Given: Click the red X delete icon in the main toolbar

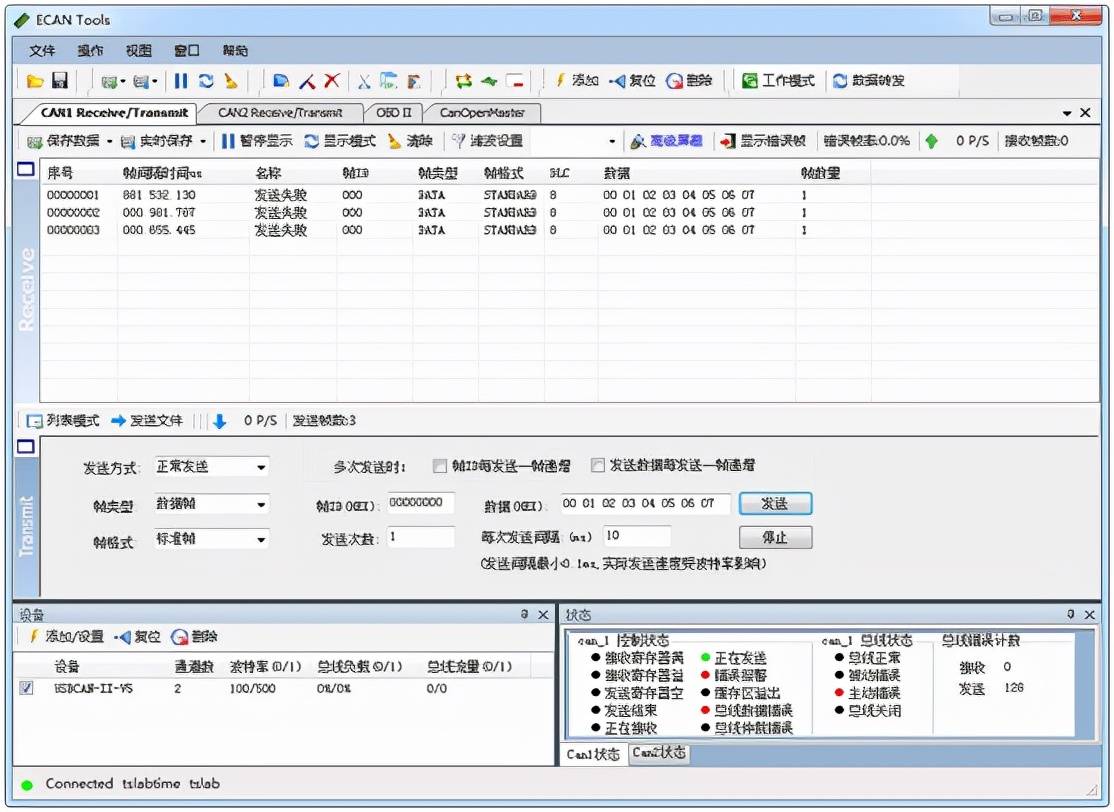Looking at the screenshot, I should [332, 81].
